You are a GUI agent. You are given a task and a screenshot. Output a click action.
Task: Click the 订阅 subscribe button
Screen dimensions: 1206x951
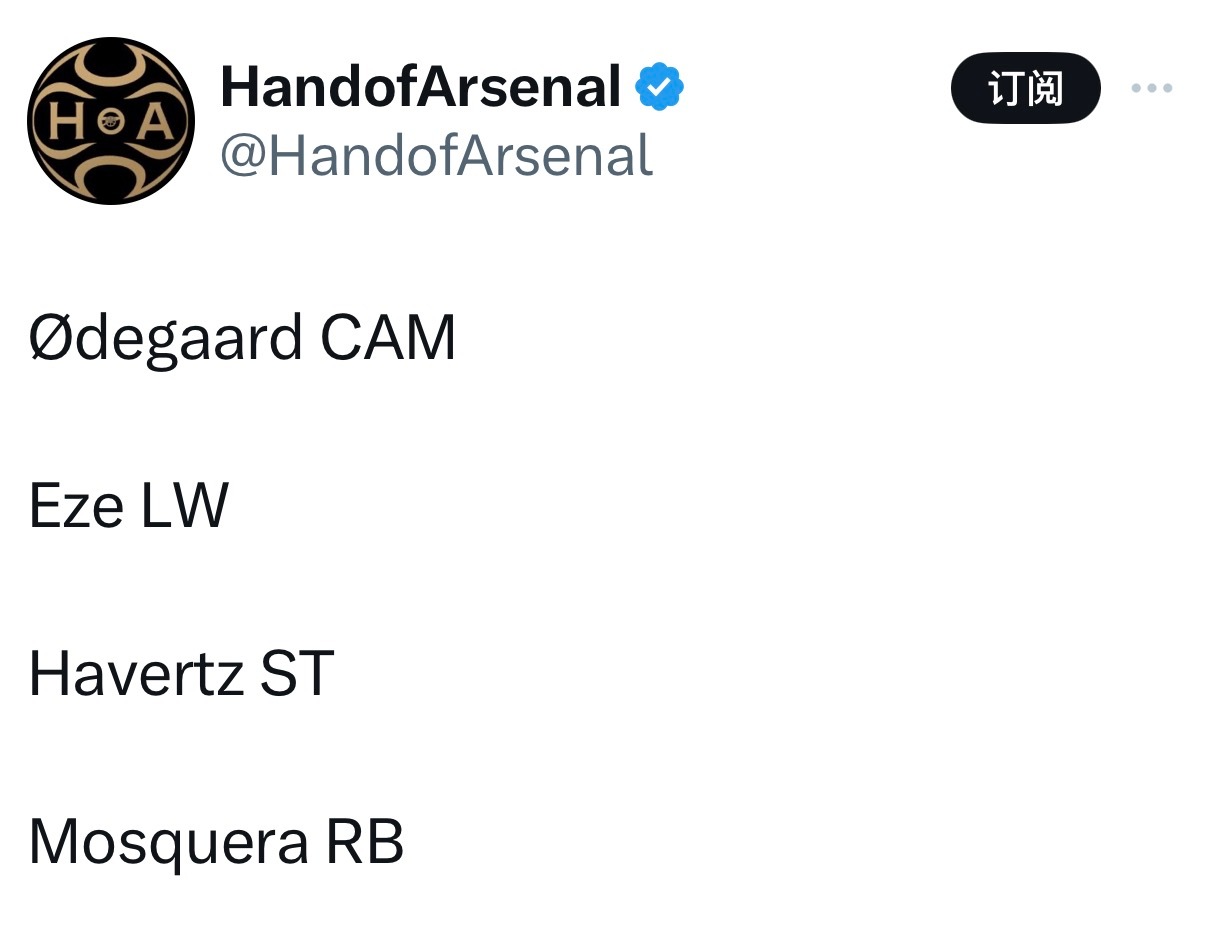coord(1026,88)
